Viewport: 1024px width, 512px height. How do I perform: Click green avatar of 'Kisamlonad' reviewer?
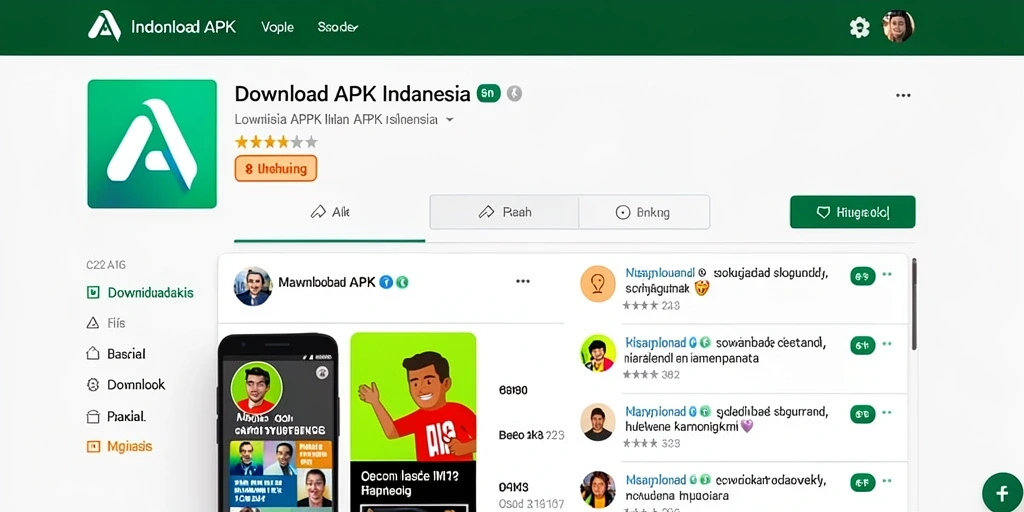coord(598,353)
